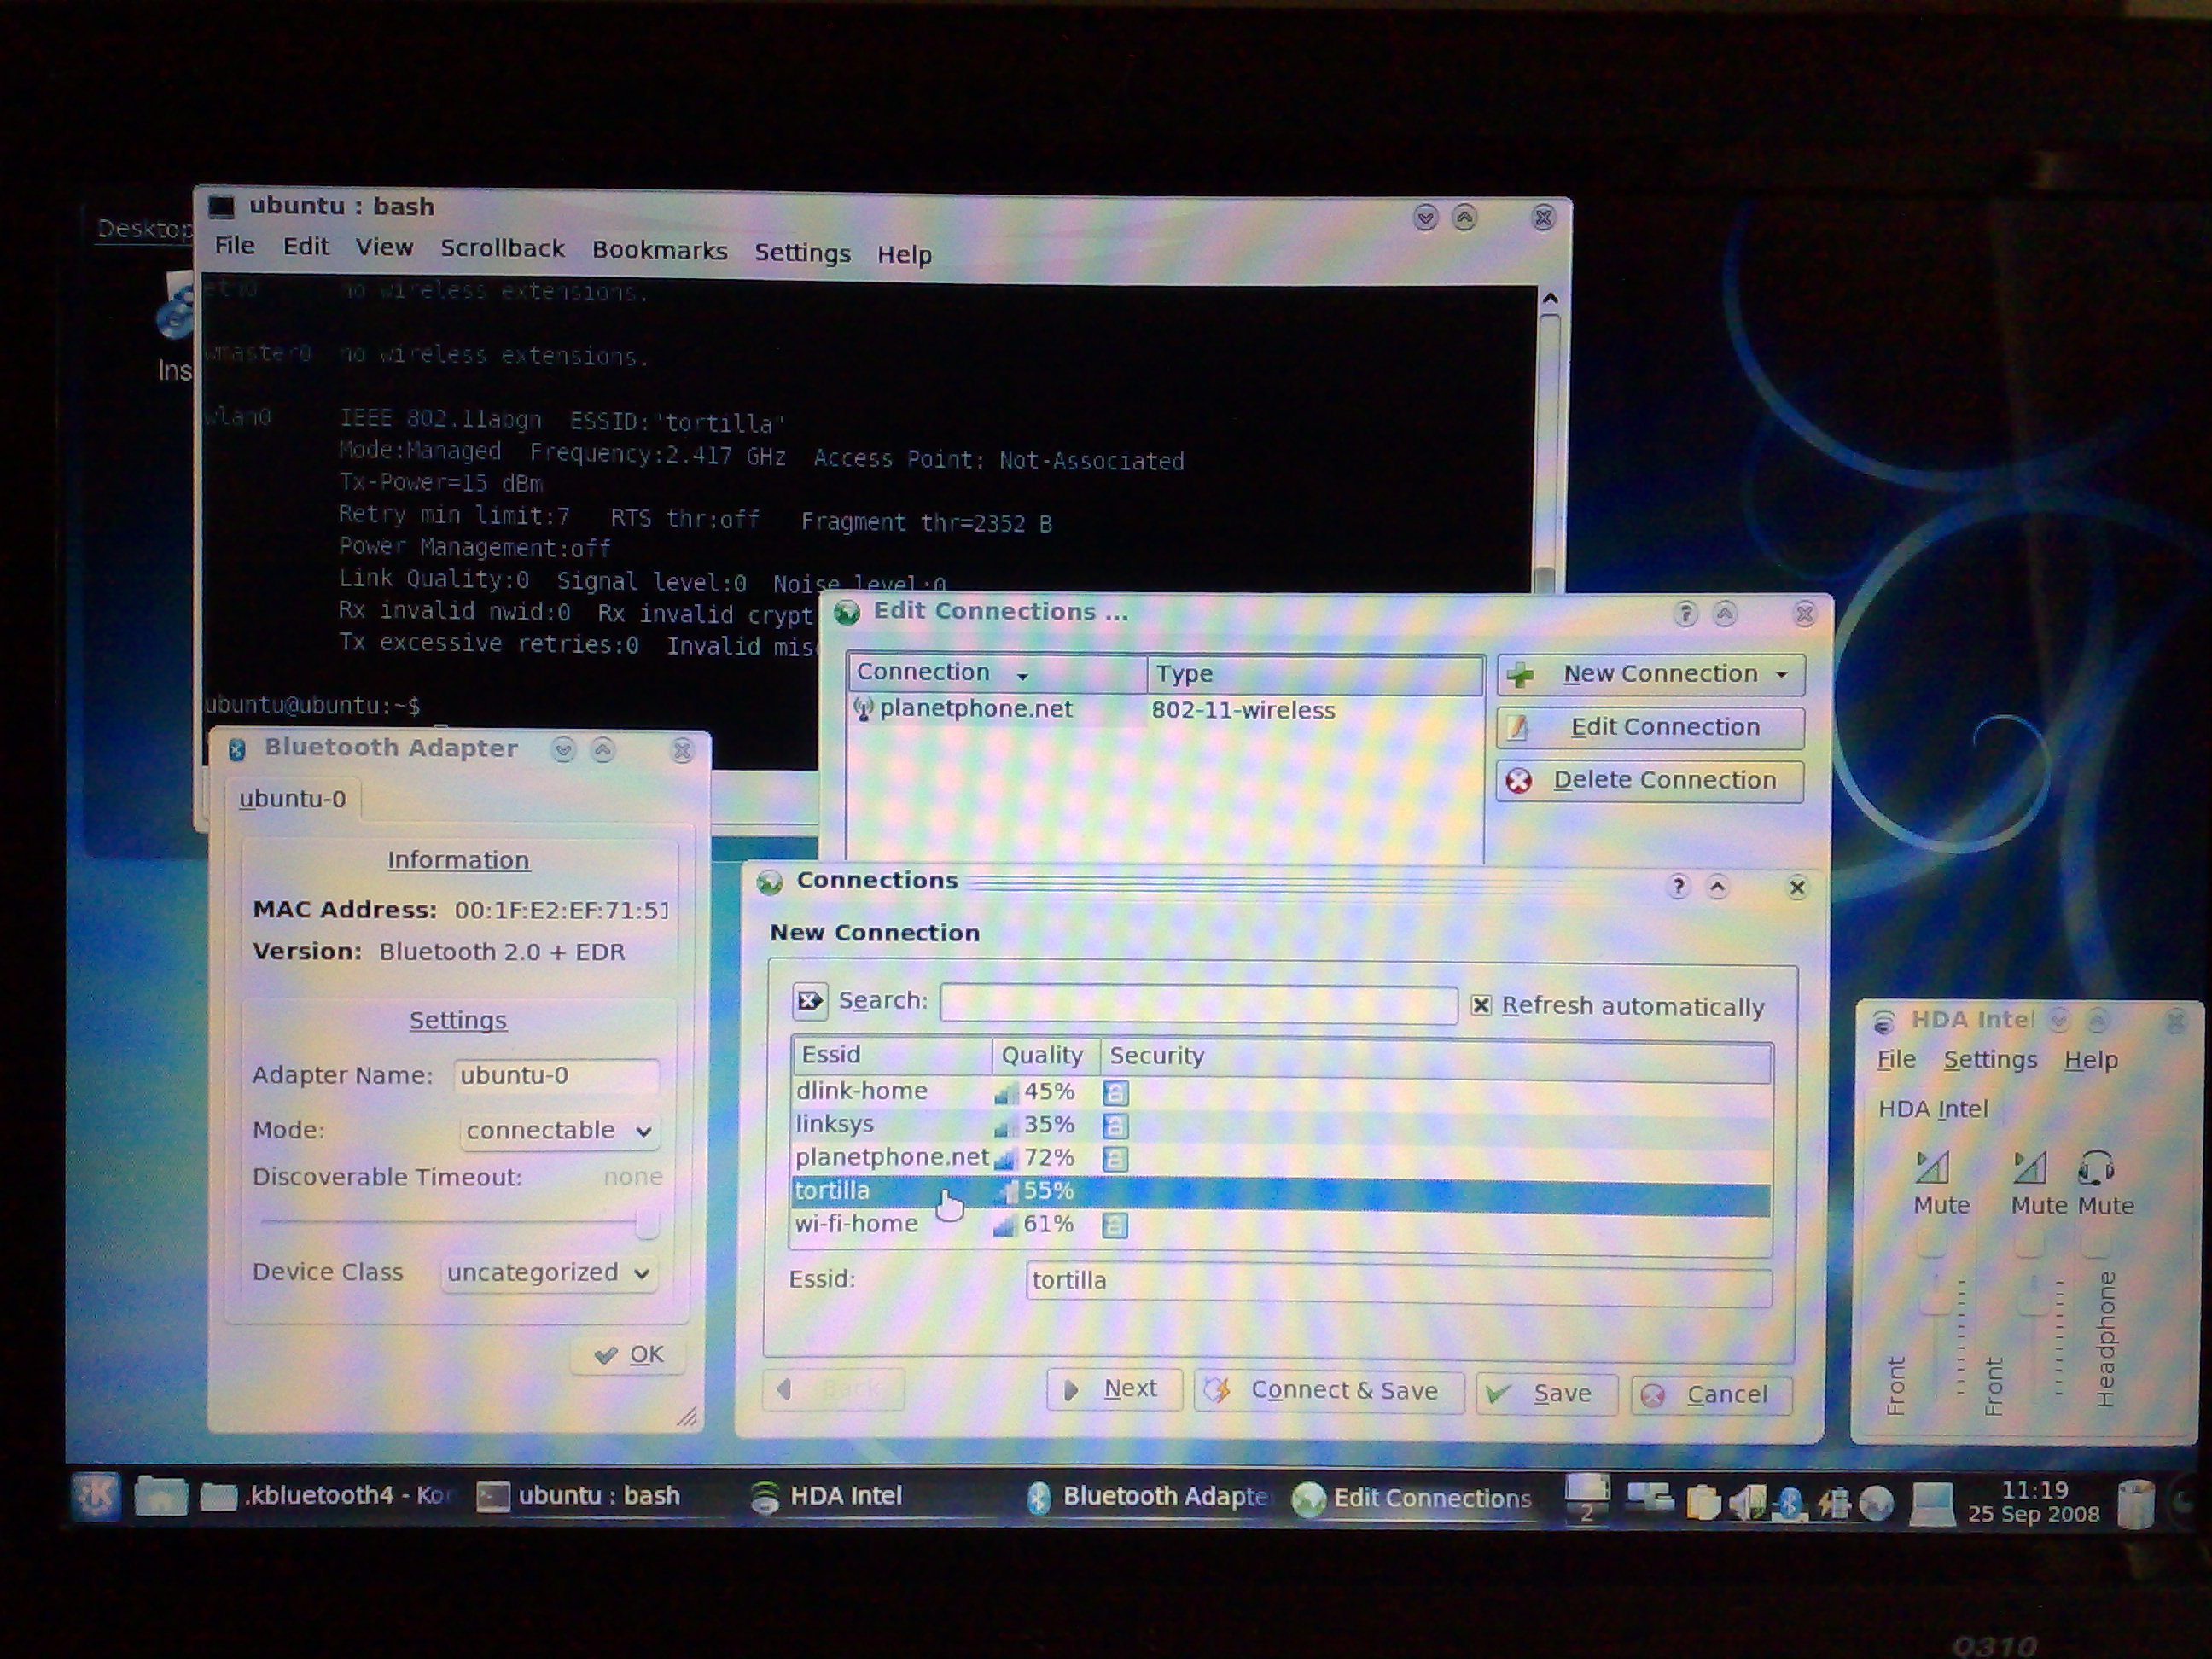
Task: Sort networks by the Essid column header
Action: (x=892, y=1055)
